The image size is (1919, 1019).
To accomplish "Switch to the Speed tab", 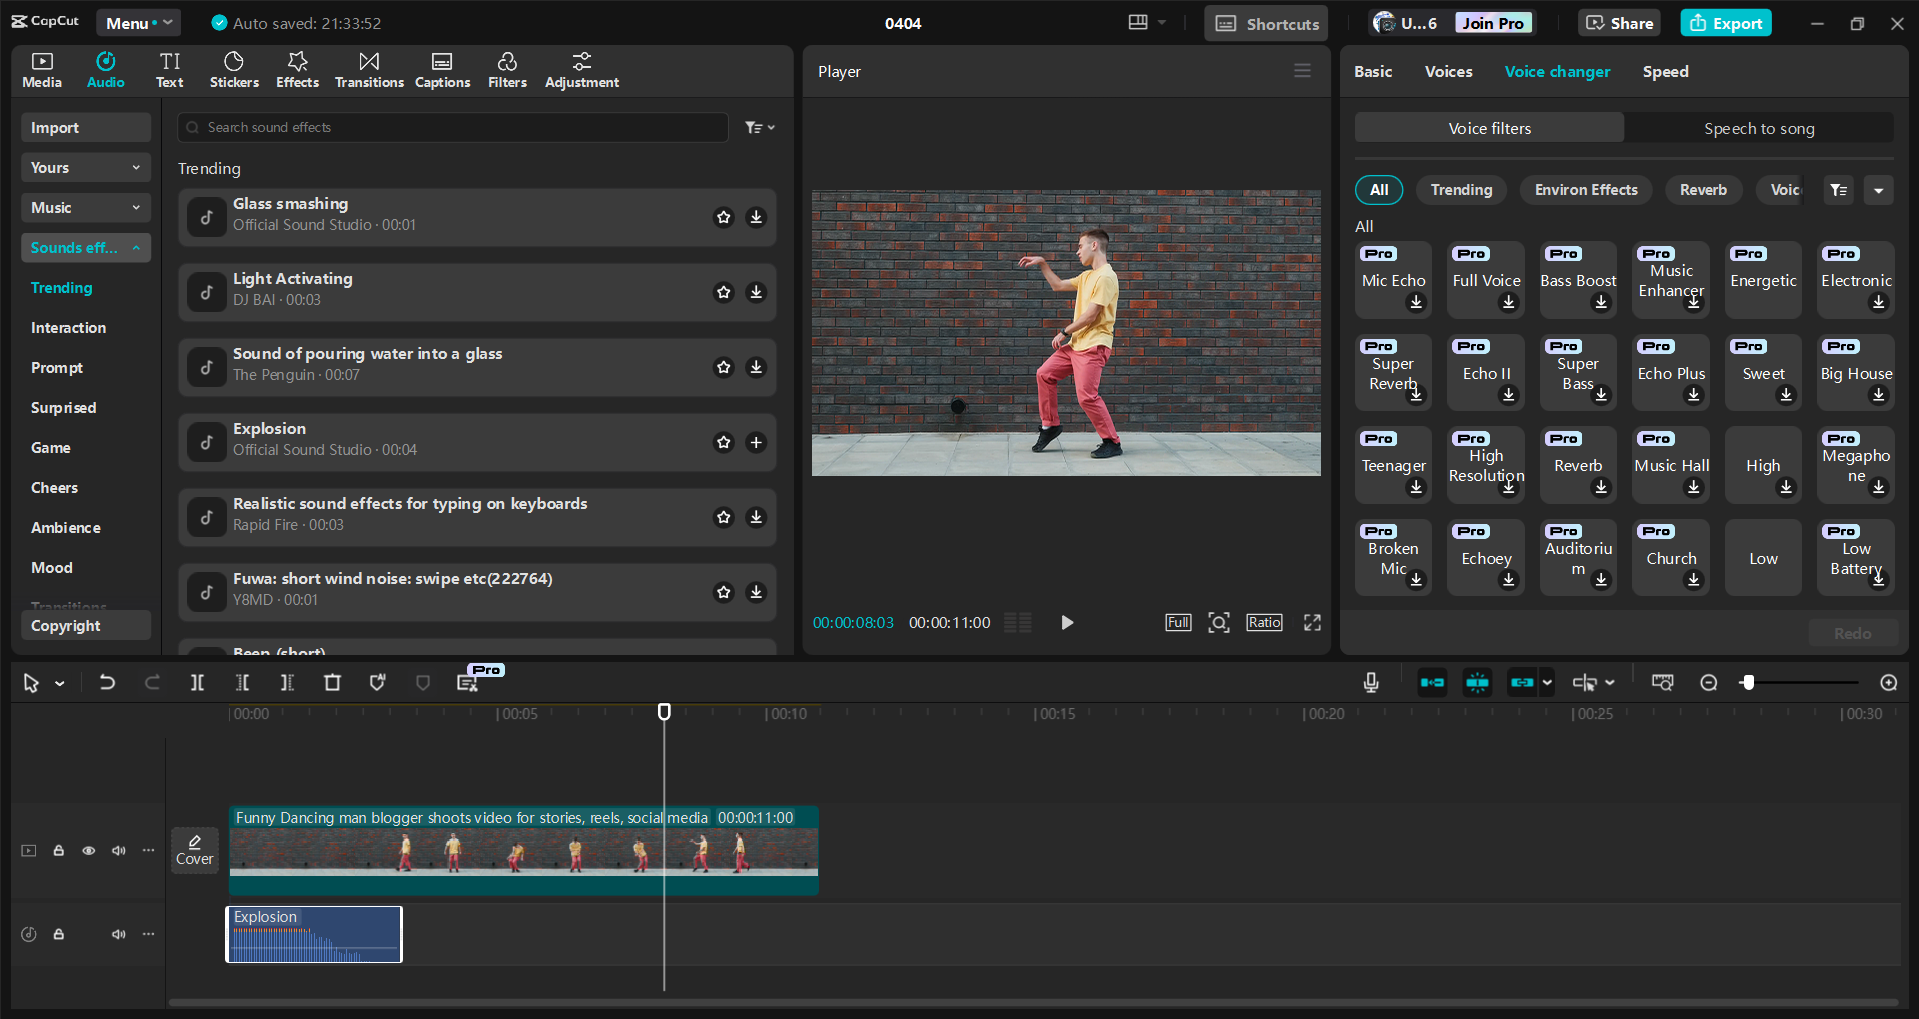I will (1665, 72).
